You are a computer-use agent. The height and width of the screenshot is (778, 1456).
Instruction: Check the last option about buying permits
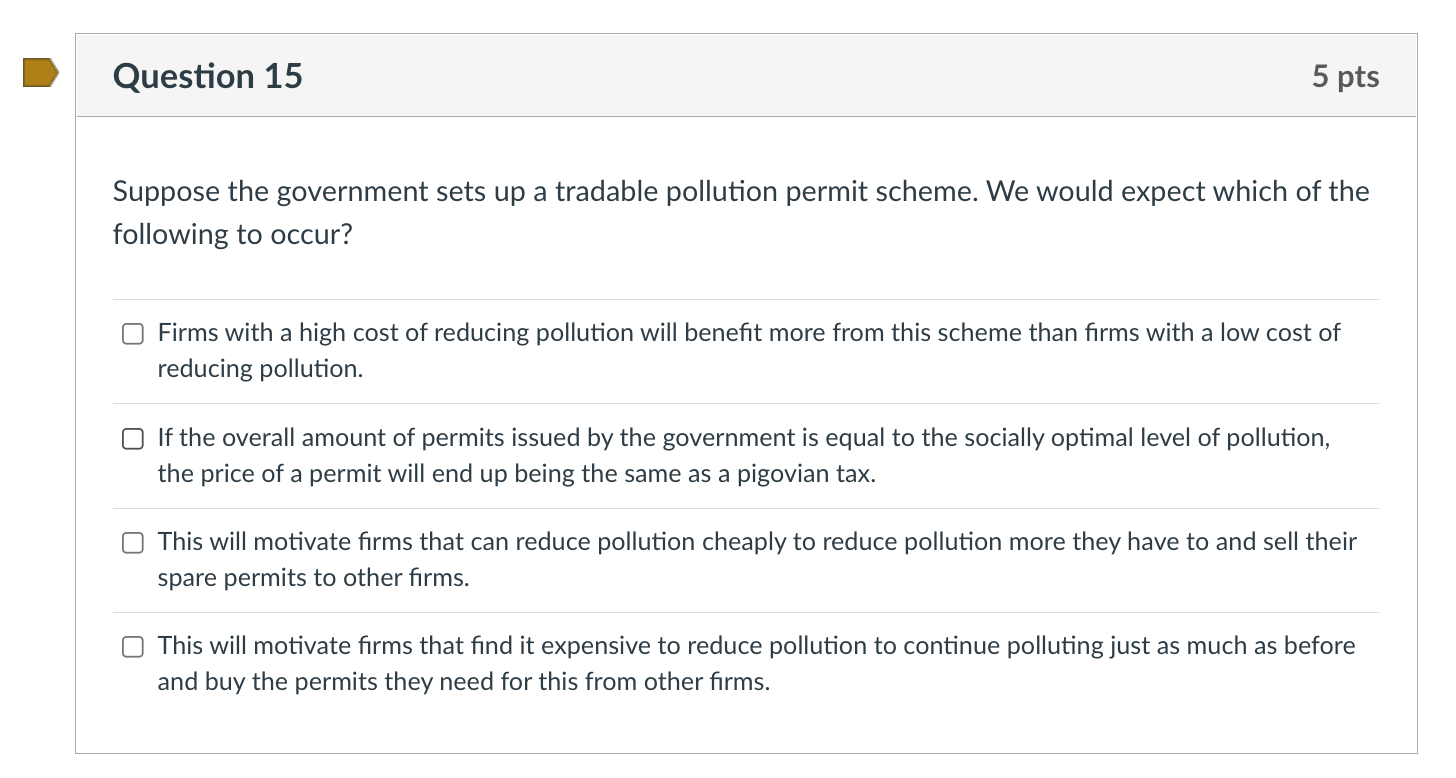(x=132, y=647)
